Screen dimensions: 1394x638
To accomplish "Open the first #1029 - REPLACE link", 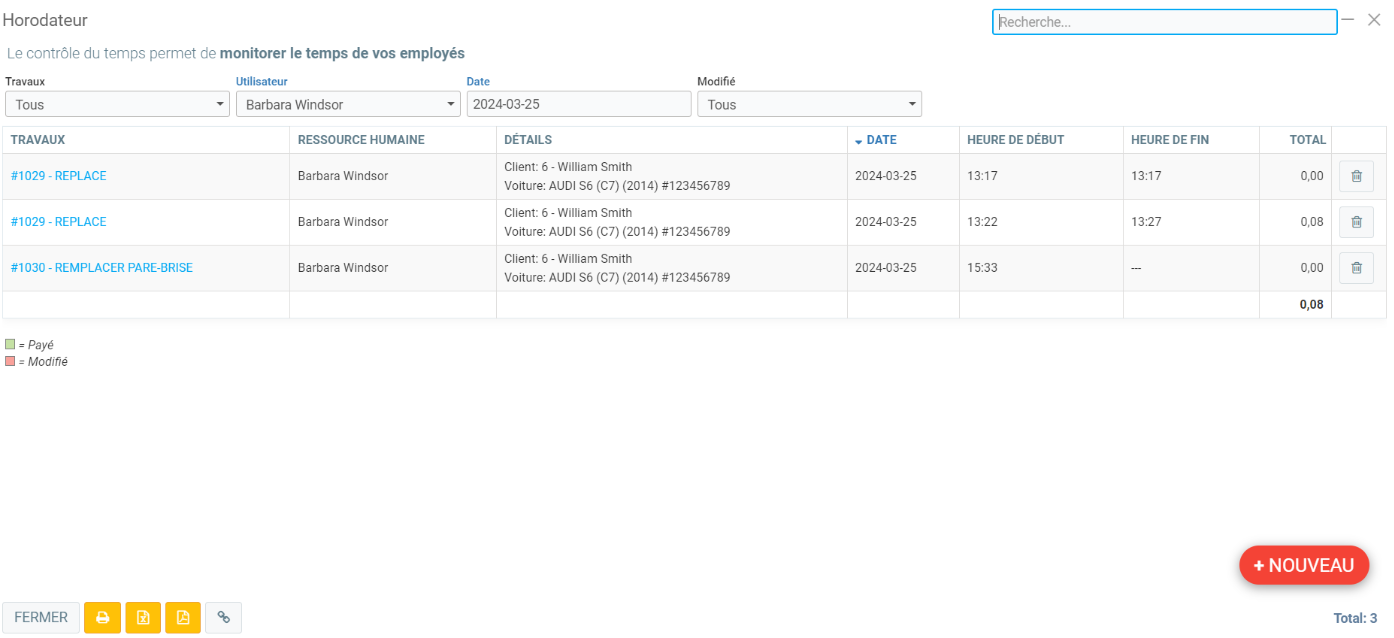I will click(x=58, y=176).
